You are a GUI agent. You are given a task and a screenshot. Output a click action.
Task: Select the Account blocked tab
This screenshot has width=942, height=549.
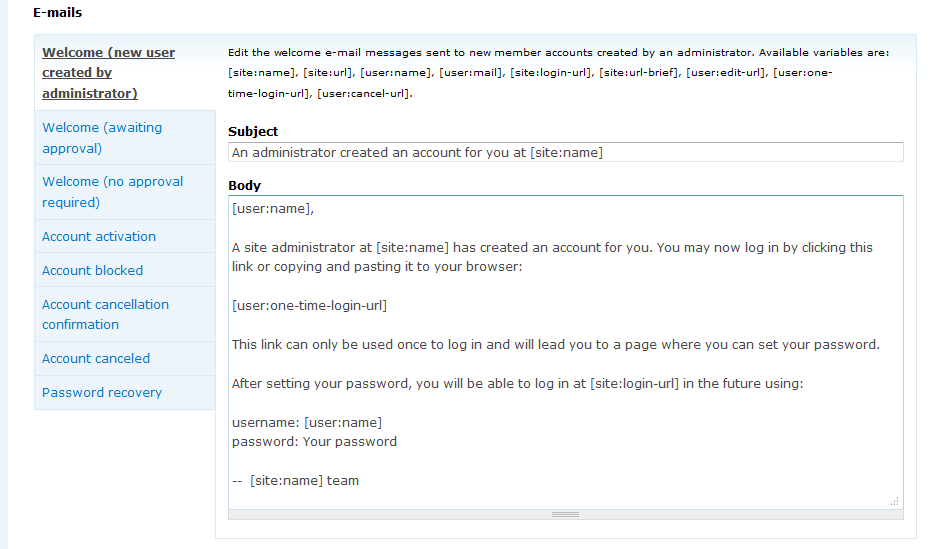coord(92,271)
